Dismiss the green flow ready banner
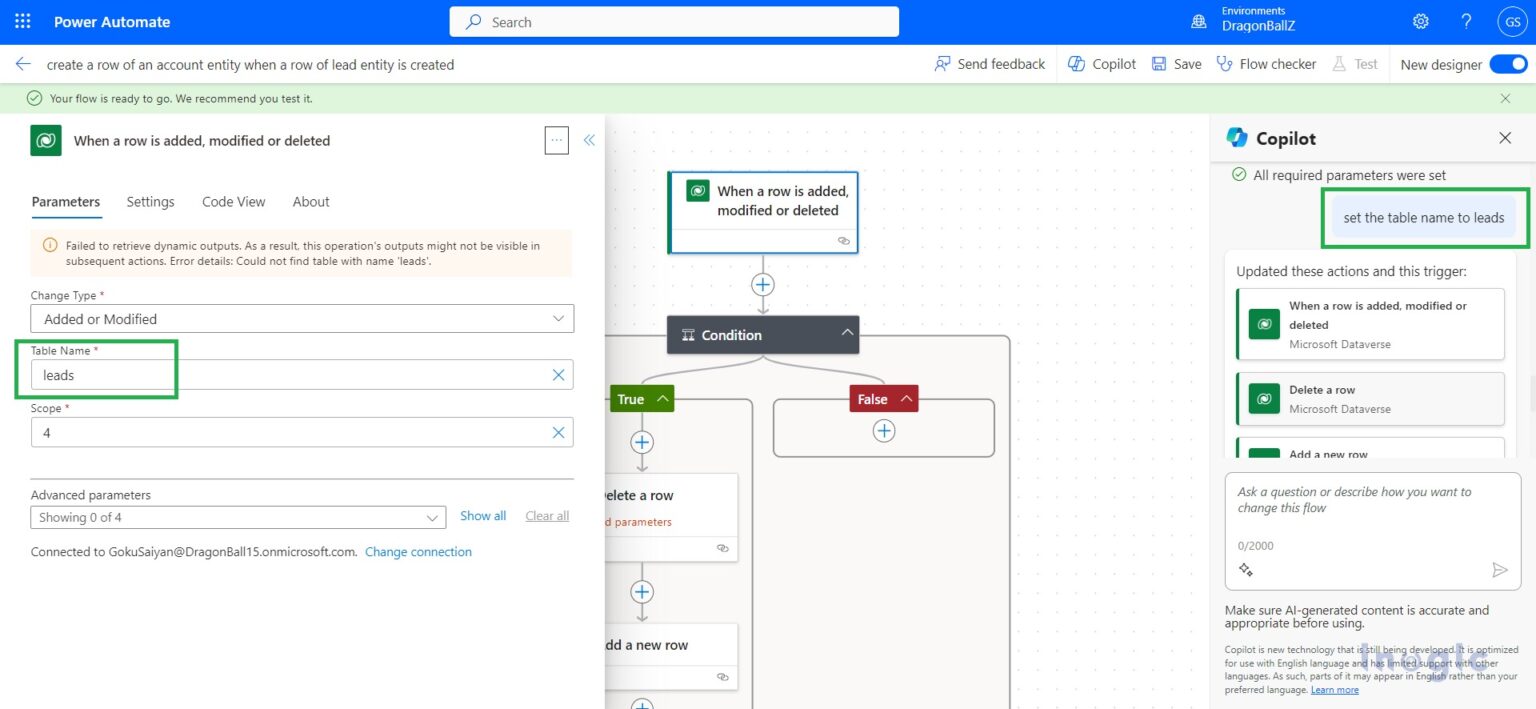 coord(1505,98)
